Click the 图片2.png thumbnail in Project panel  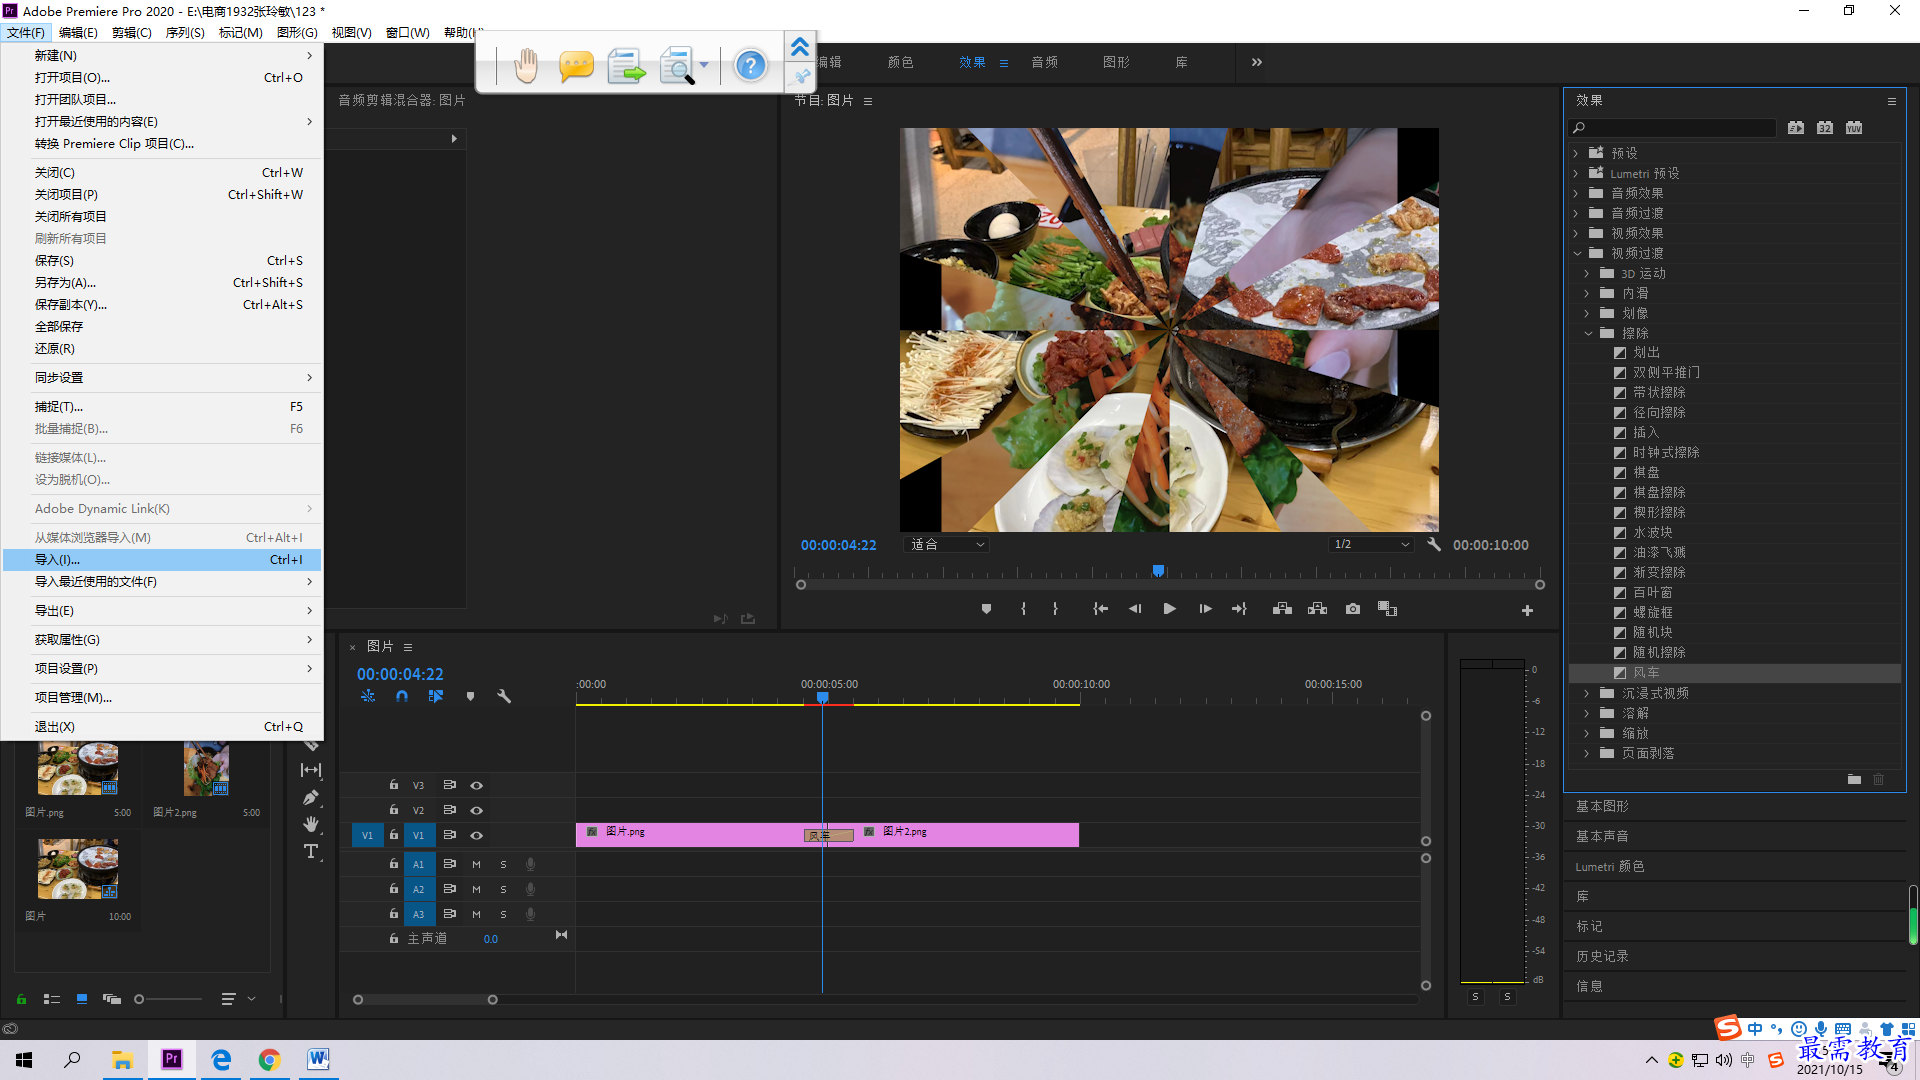click(x=206, y=768)
